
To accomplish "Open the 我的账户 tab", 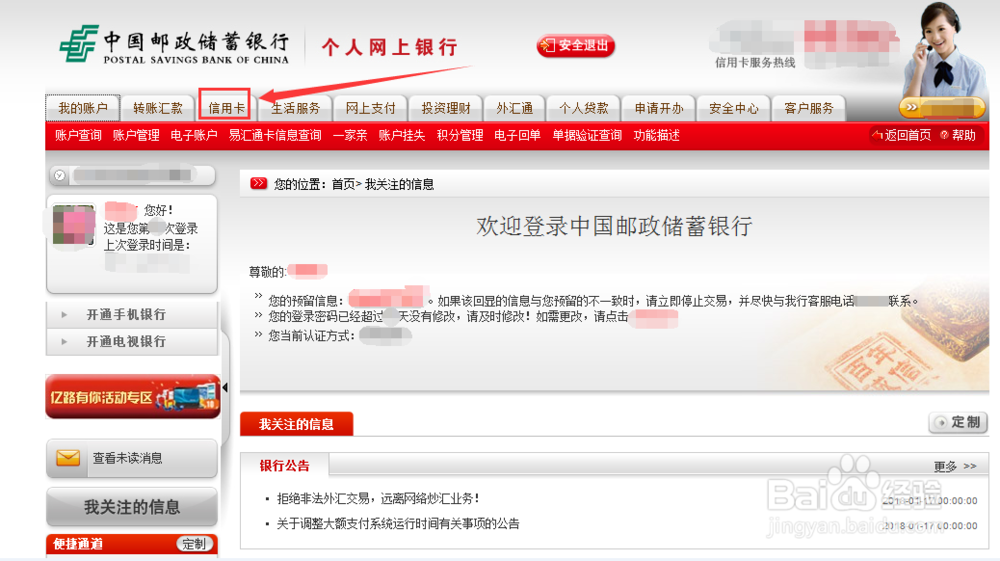I will [82, 108].
